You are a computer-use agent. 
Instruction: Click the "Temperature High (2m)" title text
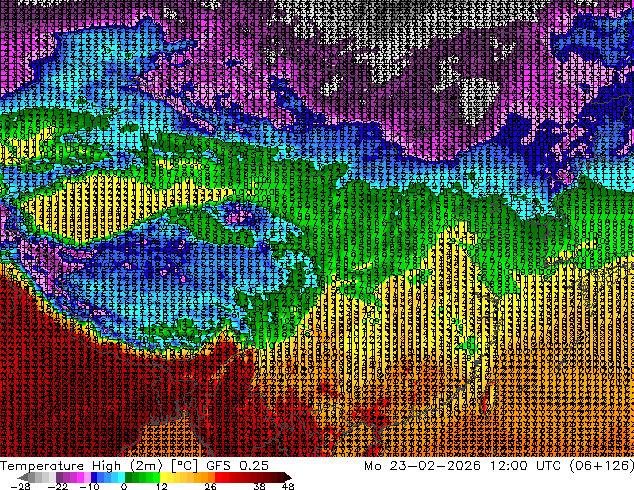[x=81, y=466]
